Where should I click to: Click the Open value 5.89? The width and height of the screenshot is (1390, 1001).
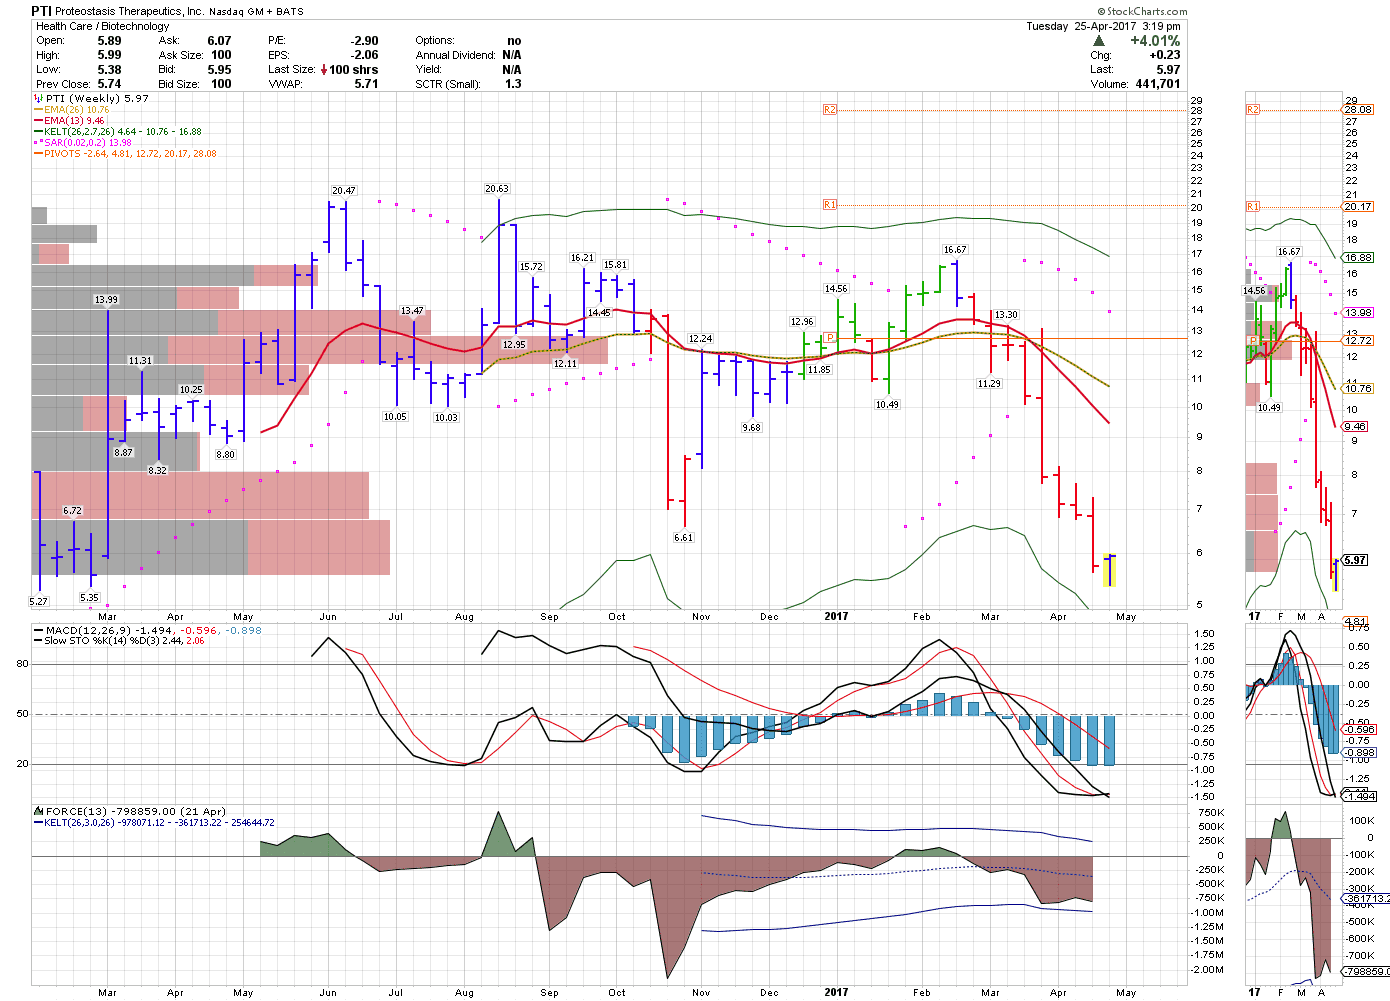pyautogui.click(x=109, y=41)
